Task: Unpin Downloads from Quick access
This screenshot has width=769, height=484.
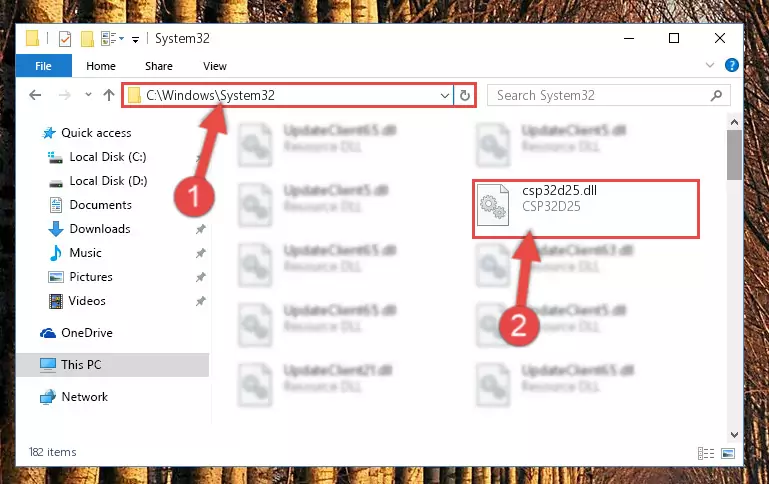Action: [200, 229]
